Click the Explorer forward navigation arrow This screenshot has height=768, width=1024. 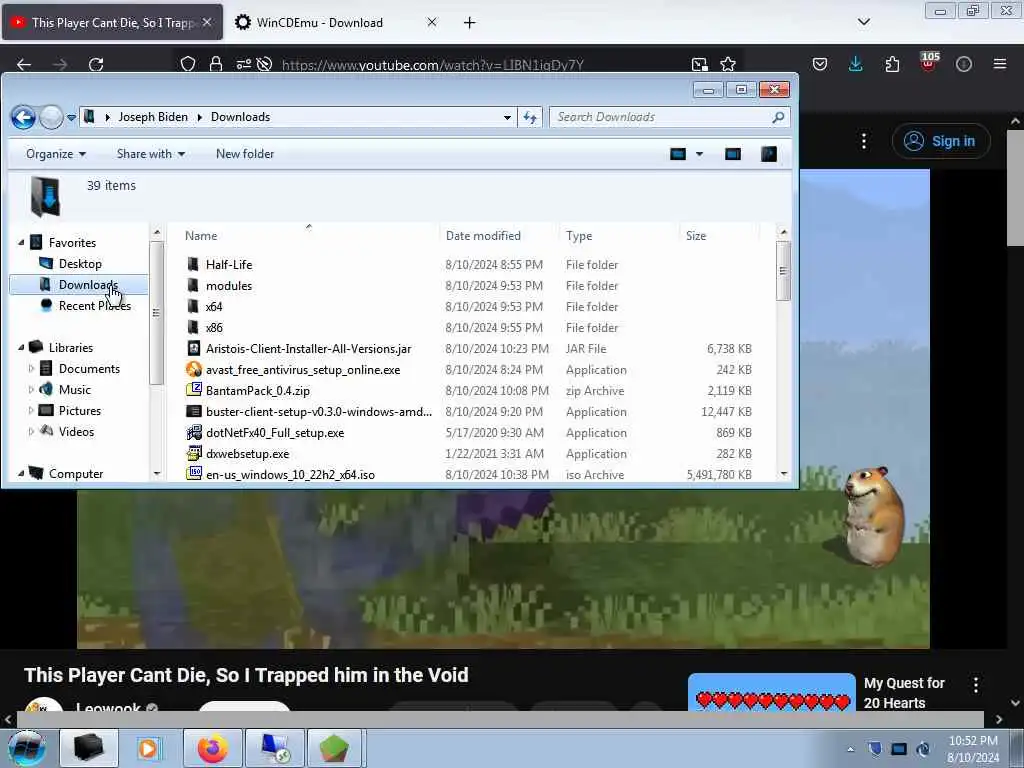click(51, 118)
